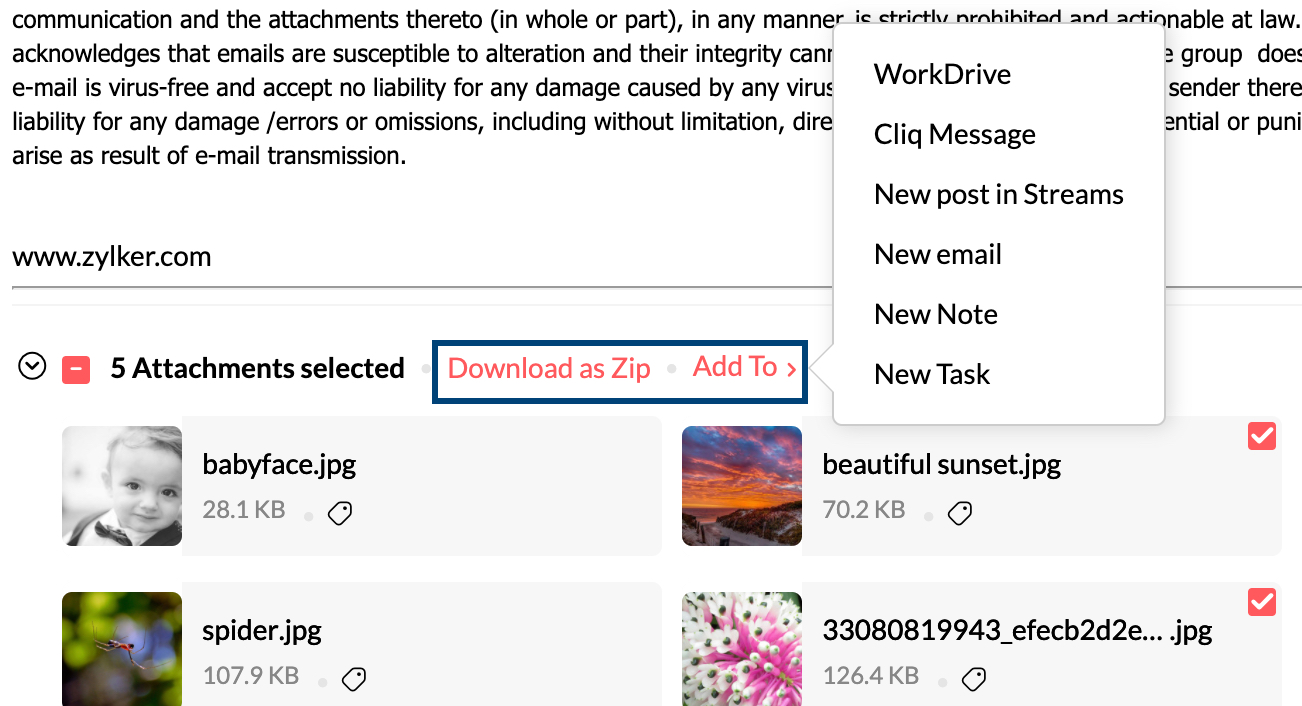Open the Add To submenu
The height and width of the screenshot is (706, 1302).
744,367
